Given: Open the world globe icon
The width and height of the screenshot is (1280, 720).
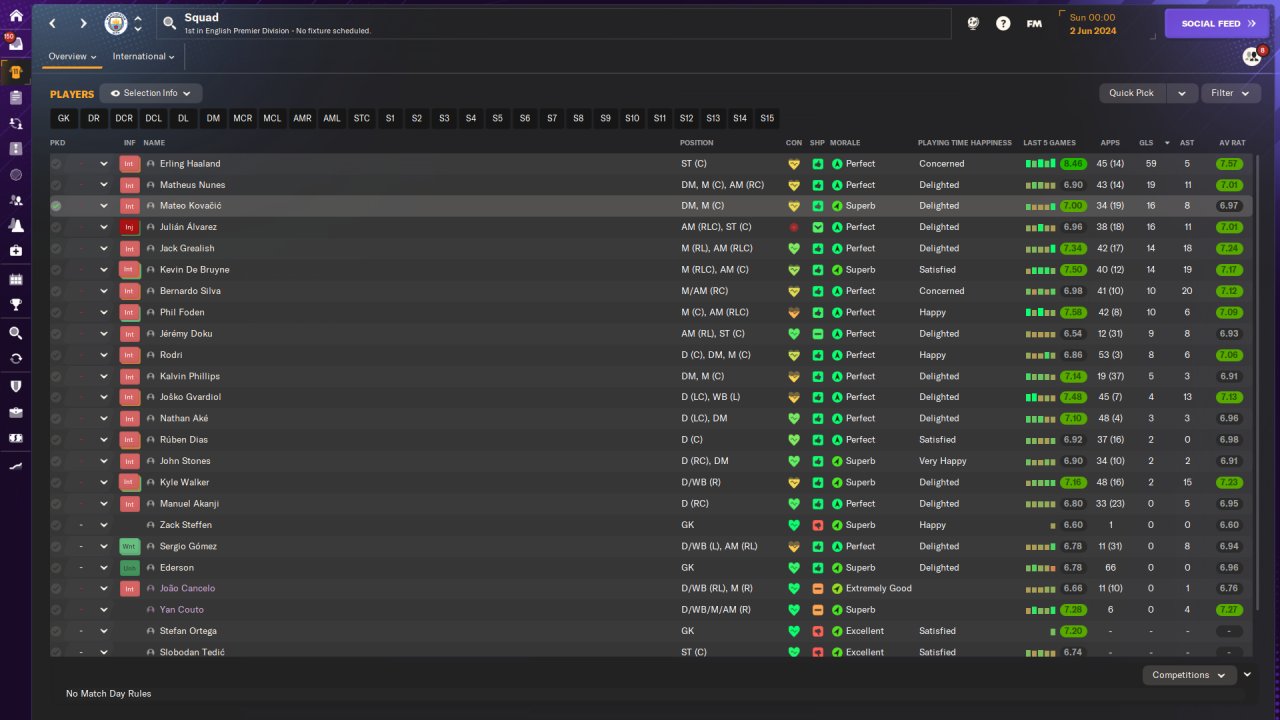Looking at the screenshot, I should tap(973, 23).
